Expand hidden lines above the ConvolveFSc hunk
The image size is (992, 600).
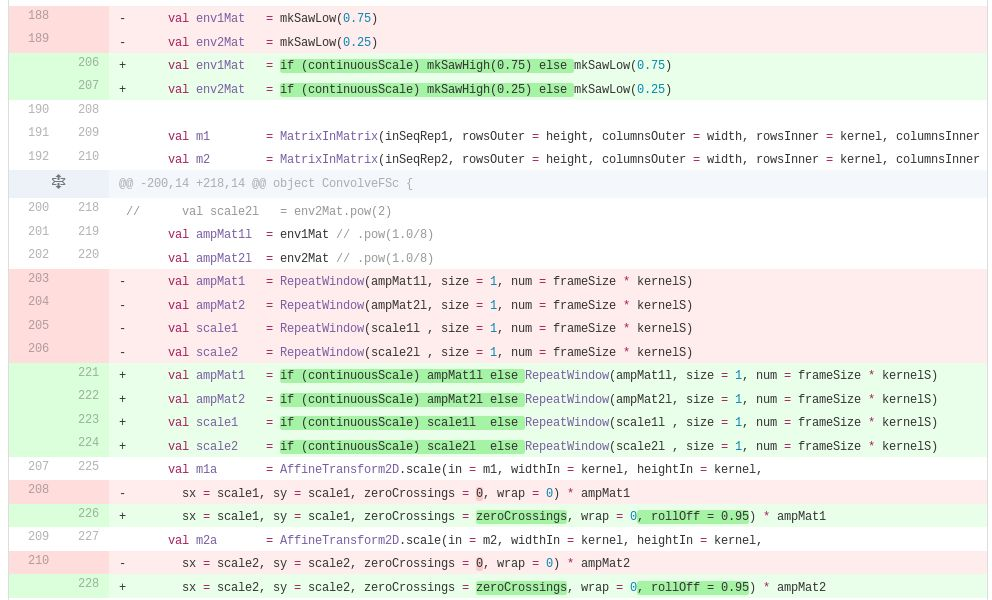[58, 183]
